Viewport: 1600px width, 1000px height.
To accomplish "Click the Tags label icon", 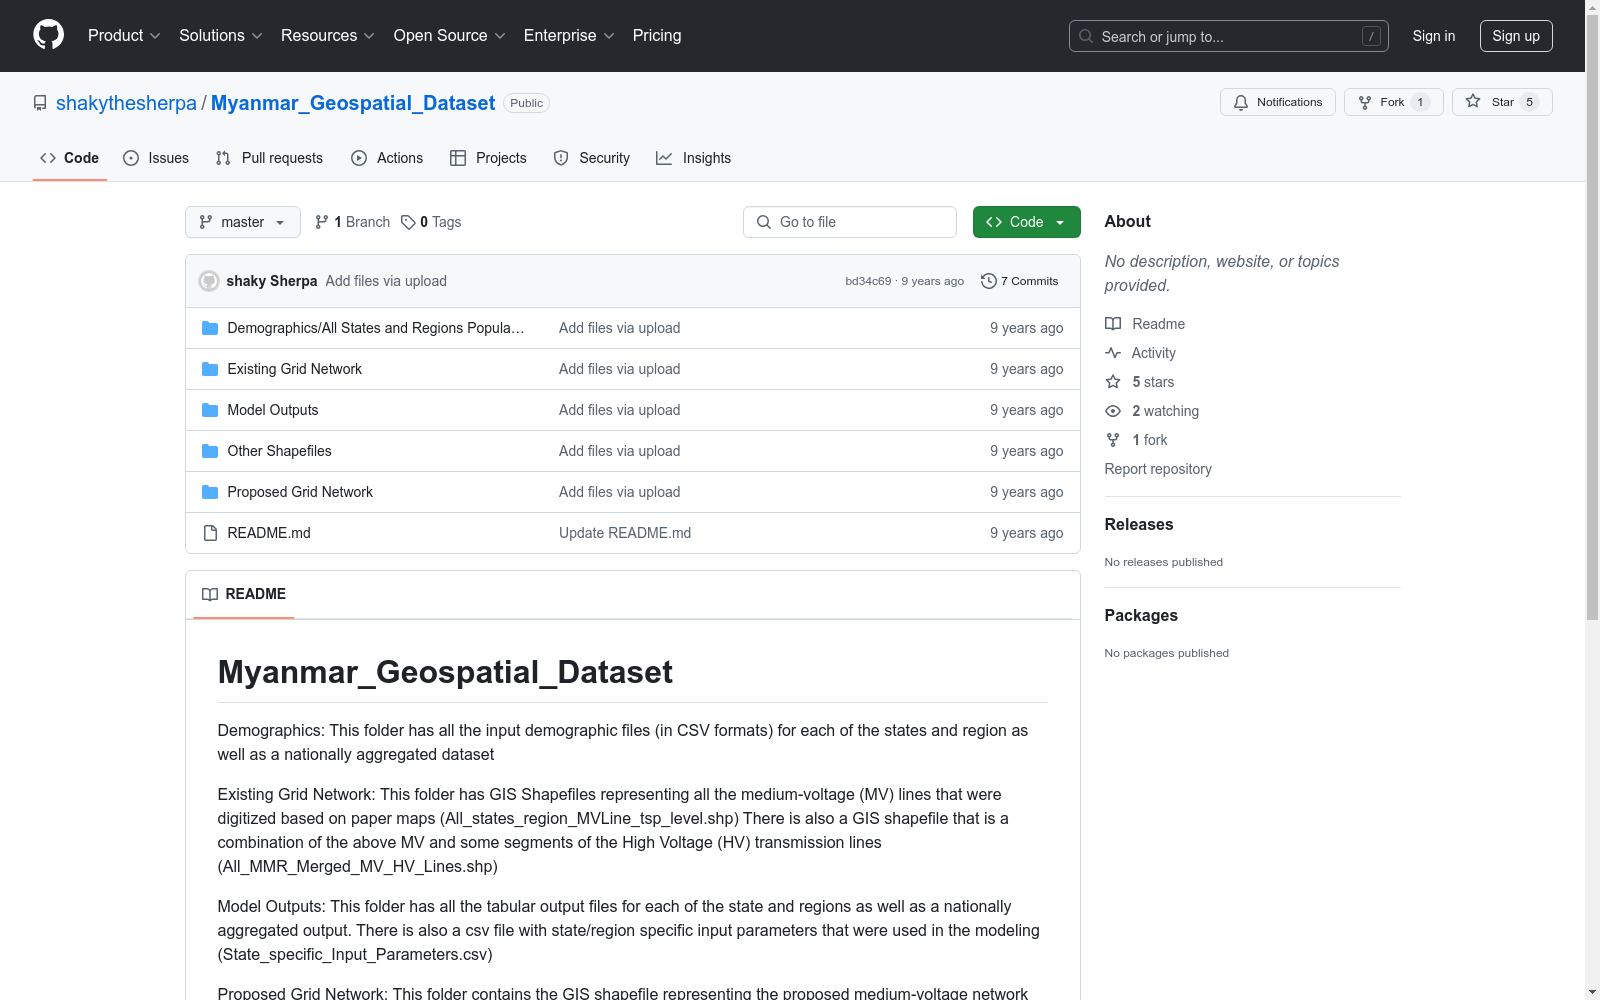I will pyautogui.click(x=408, y=222).
